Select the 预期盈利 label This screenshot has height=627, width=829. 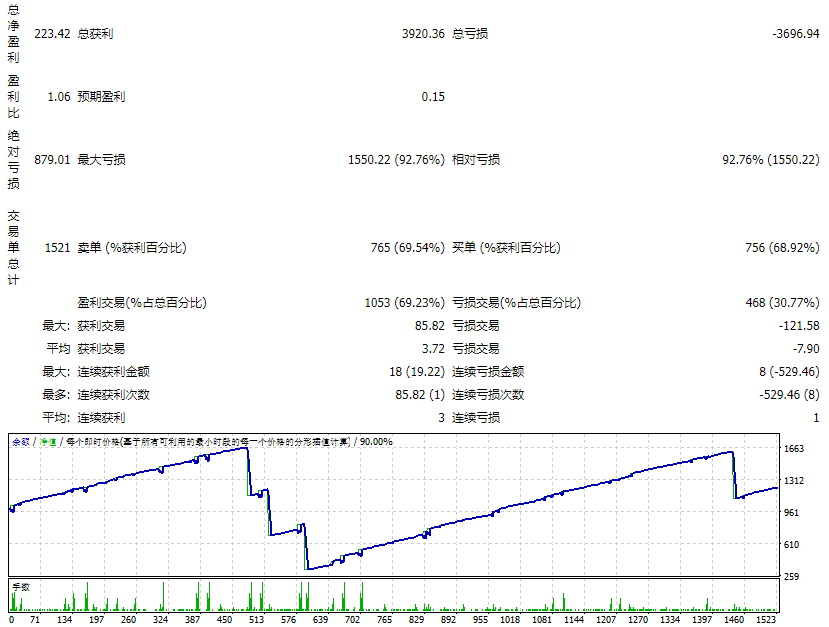click(x=102, y=97)
